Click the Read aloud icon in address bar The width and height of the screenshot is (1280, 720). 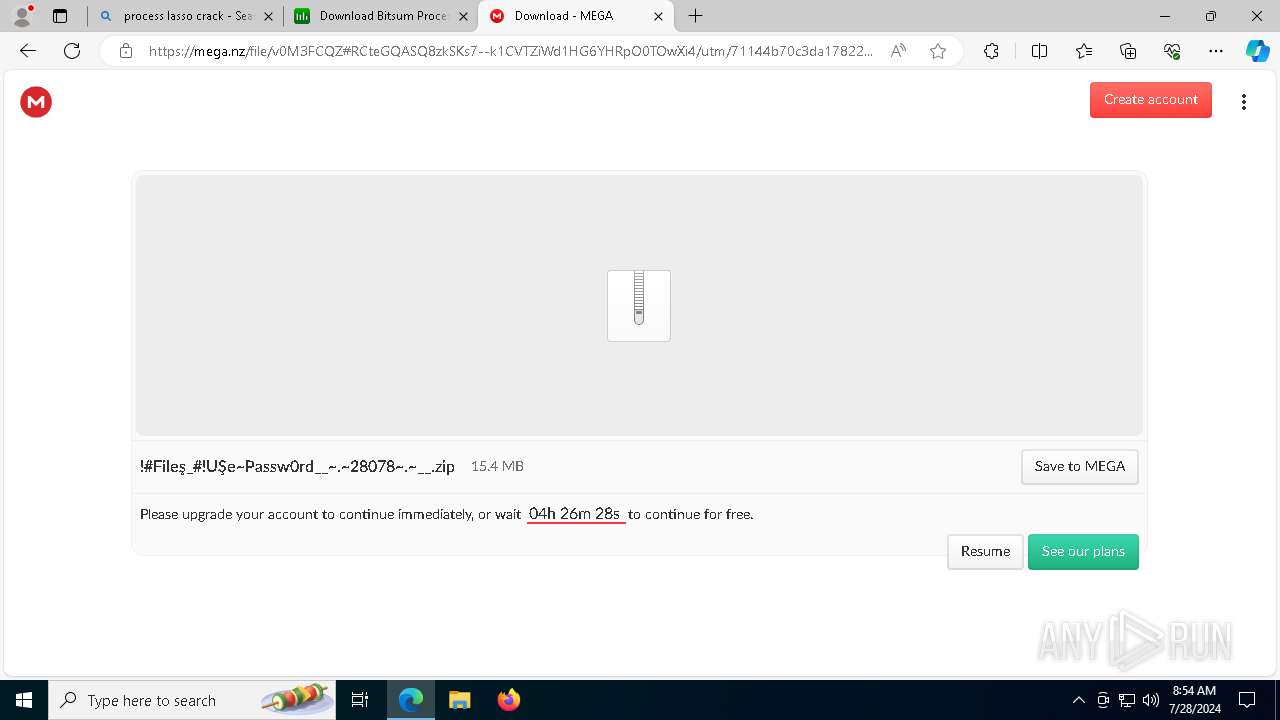pos(898,51)
